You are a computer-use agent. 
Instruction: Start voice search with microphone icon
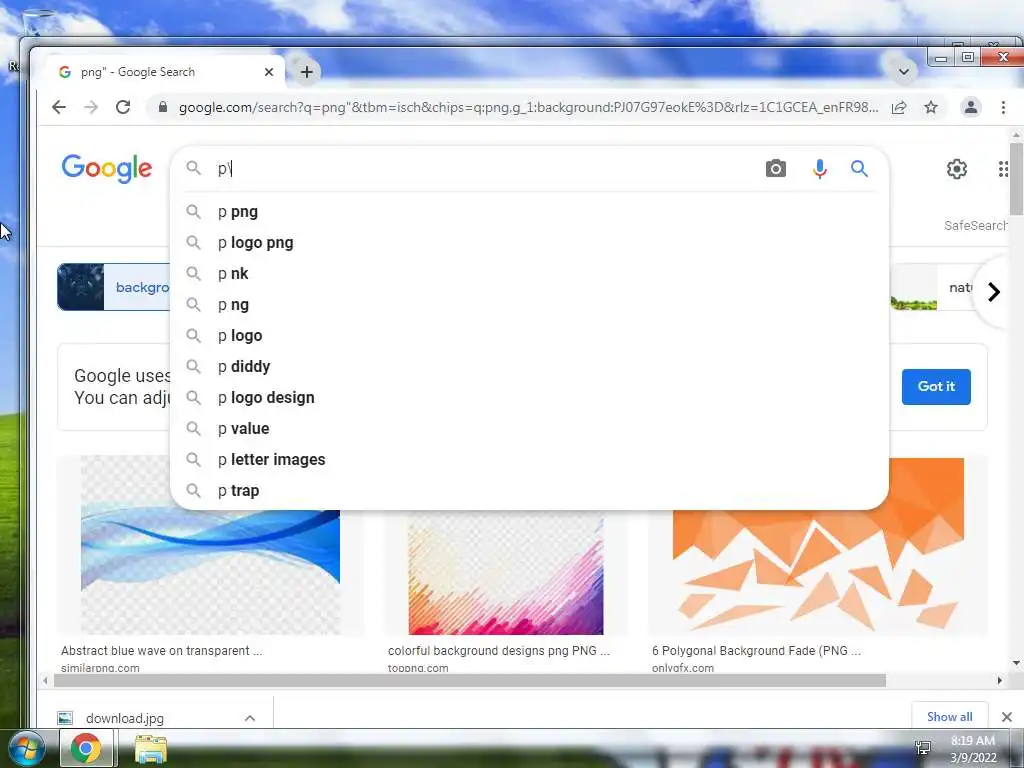[819, 168]
